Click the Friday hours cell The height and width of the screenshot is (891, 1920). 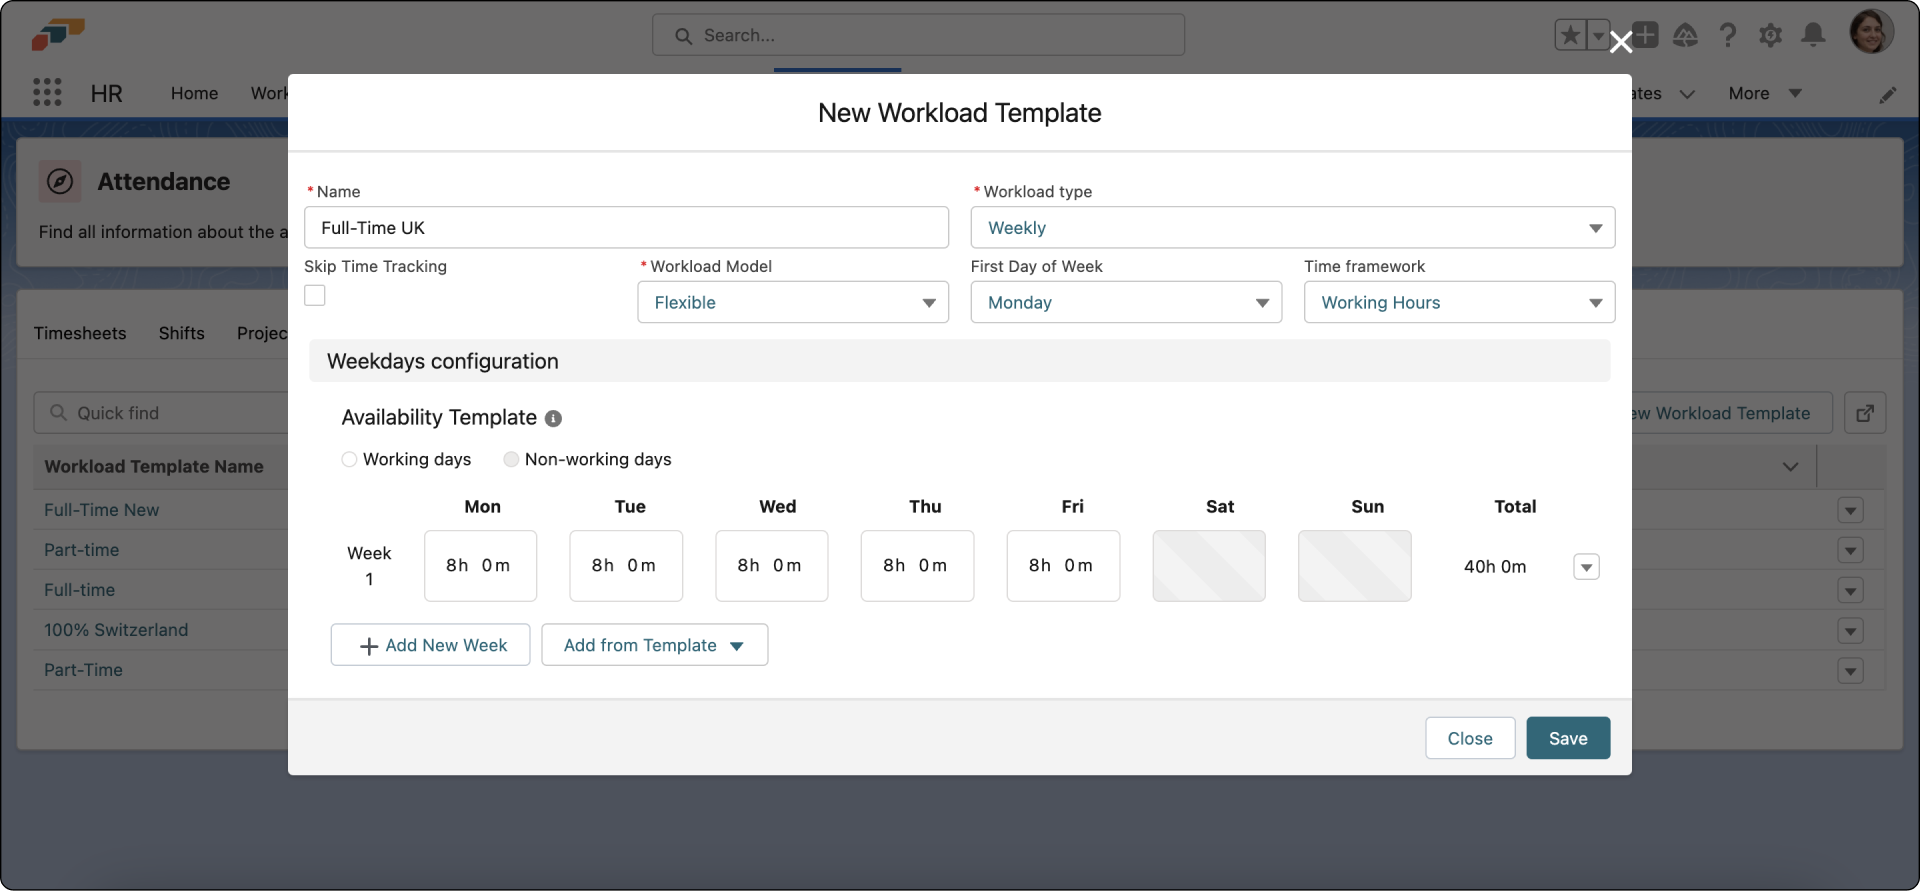click(1063, 566)
